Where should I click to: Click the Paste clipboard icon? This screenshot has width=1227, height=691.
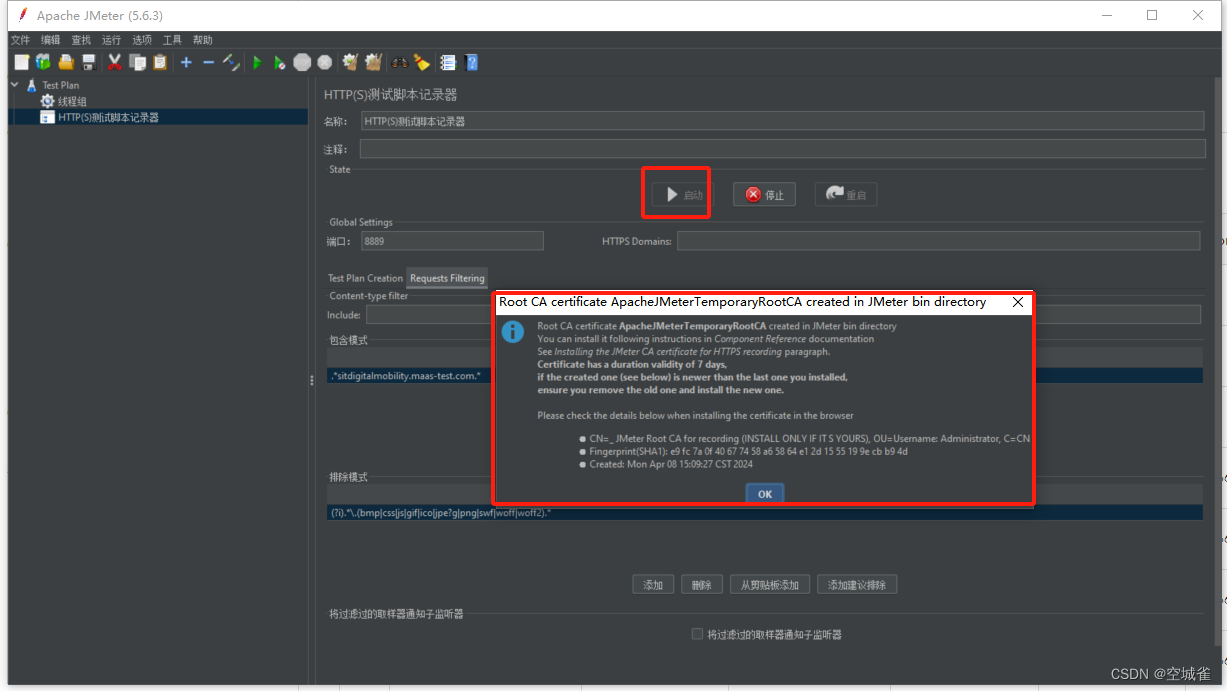point(159,62)
